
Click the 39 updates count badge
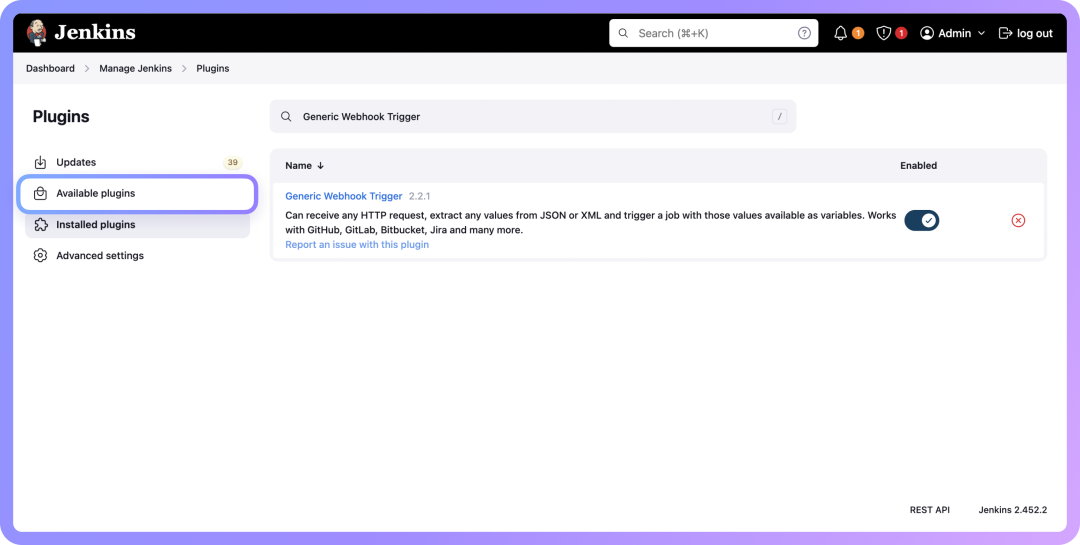coord(233,163)
